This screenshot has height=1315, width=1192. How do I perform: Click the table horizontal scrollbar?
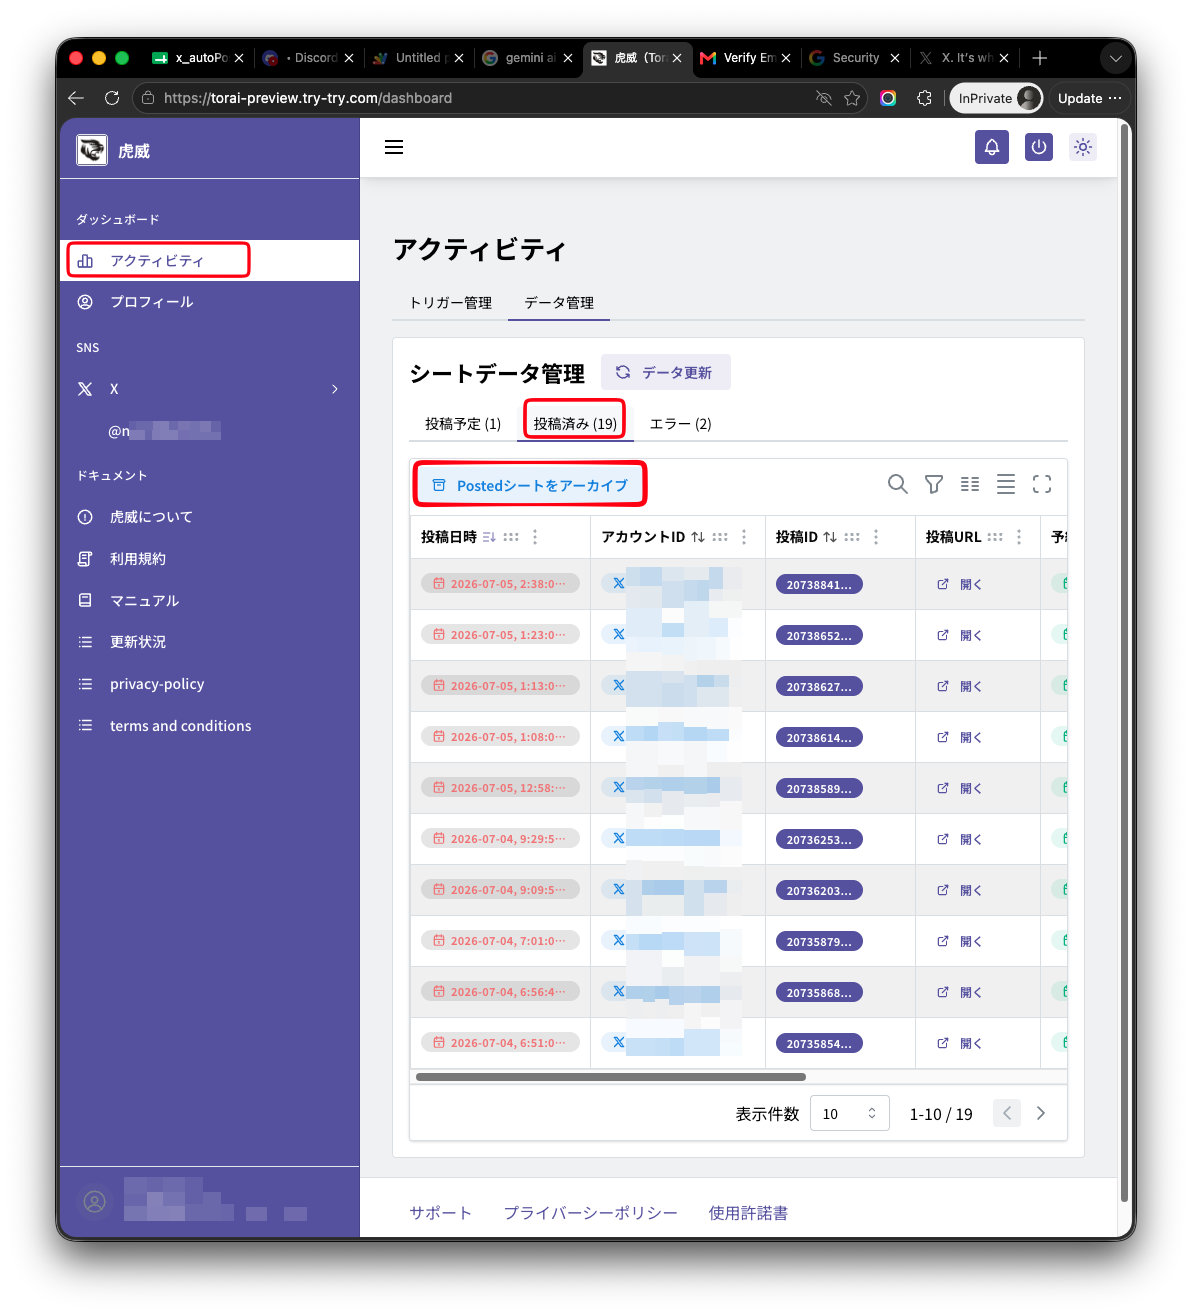click(611, 1077)
